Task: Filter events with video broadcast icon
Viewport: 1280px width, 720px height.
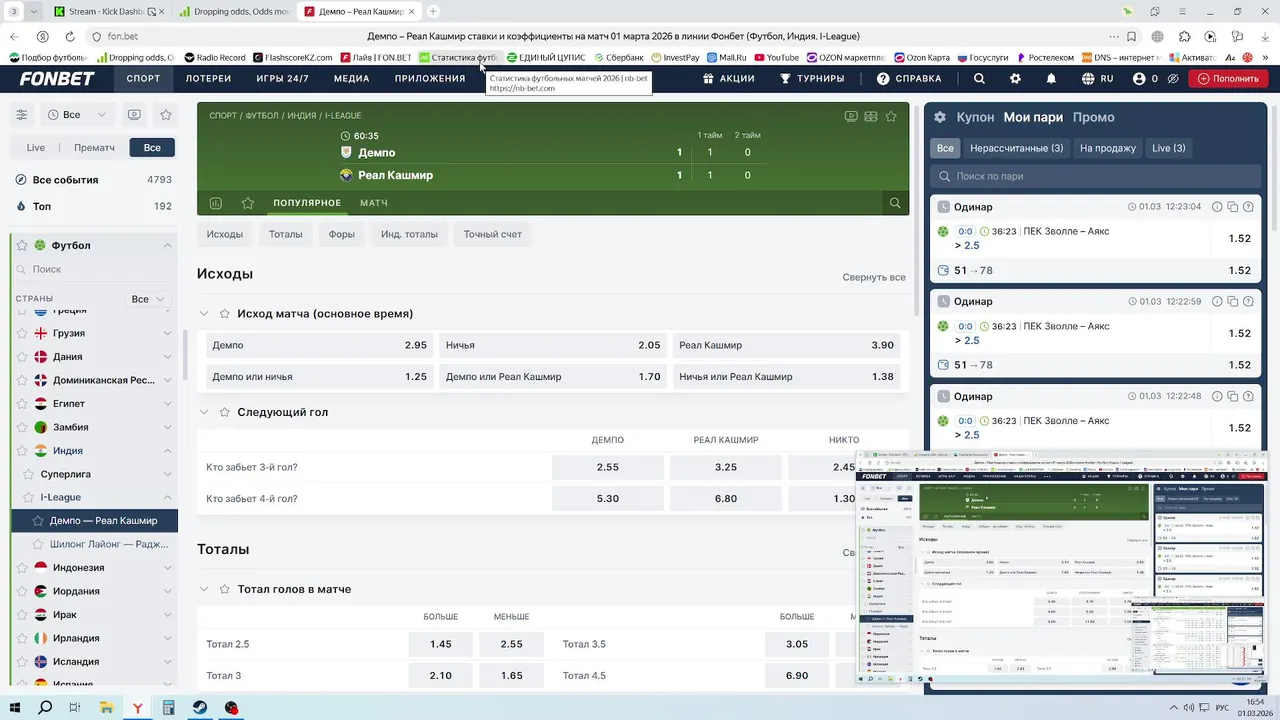Action: 134,115
